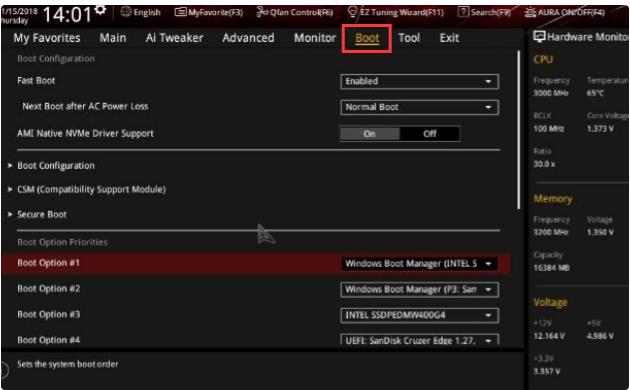630x390 pixels.
Task: Click the EZ Tuning Wizard bulb icon
Action: pyautogui.click(x=352, y=12)
